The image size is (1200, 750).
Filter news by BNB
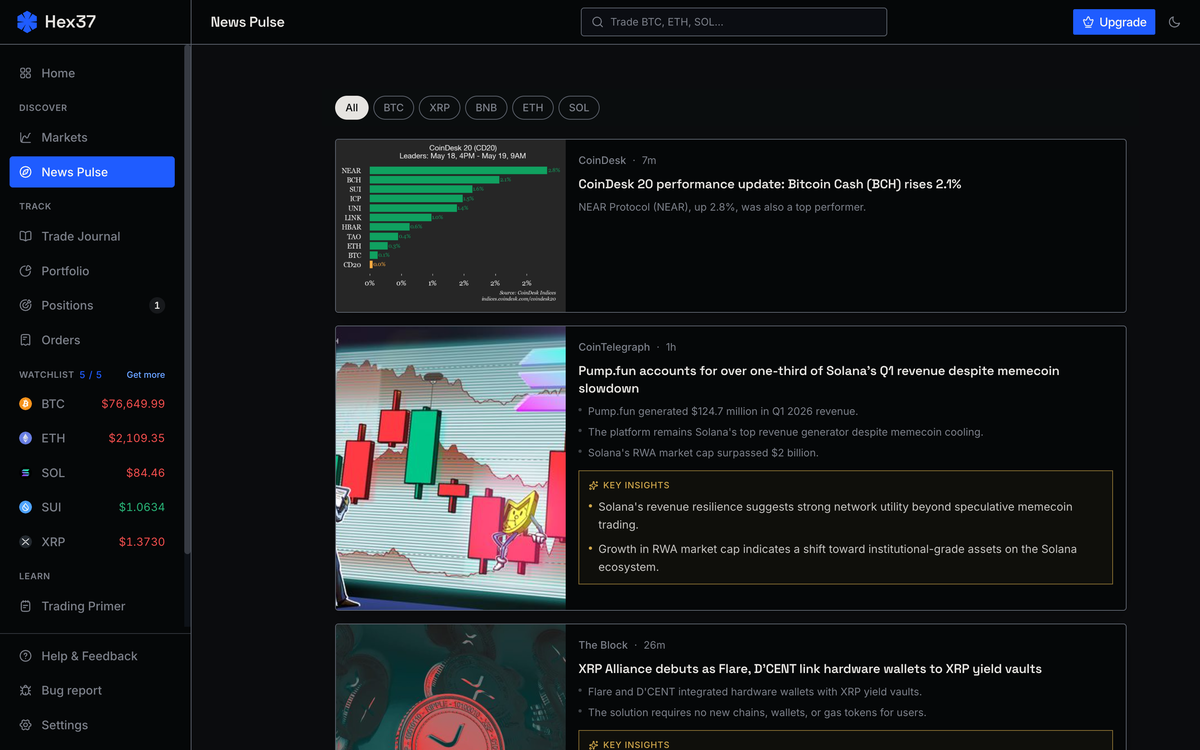(486, 108)
